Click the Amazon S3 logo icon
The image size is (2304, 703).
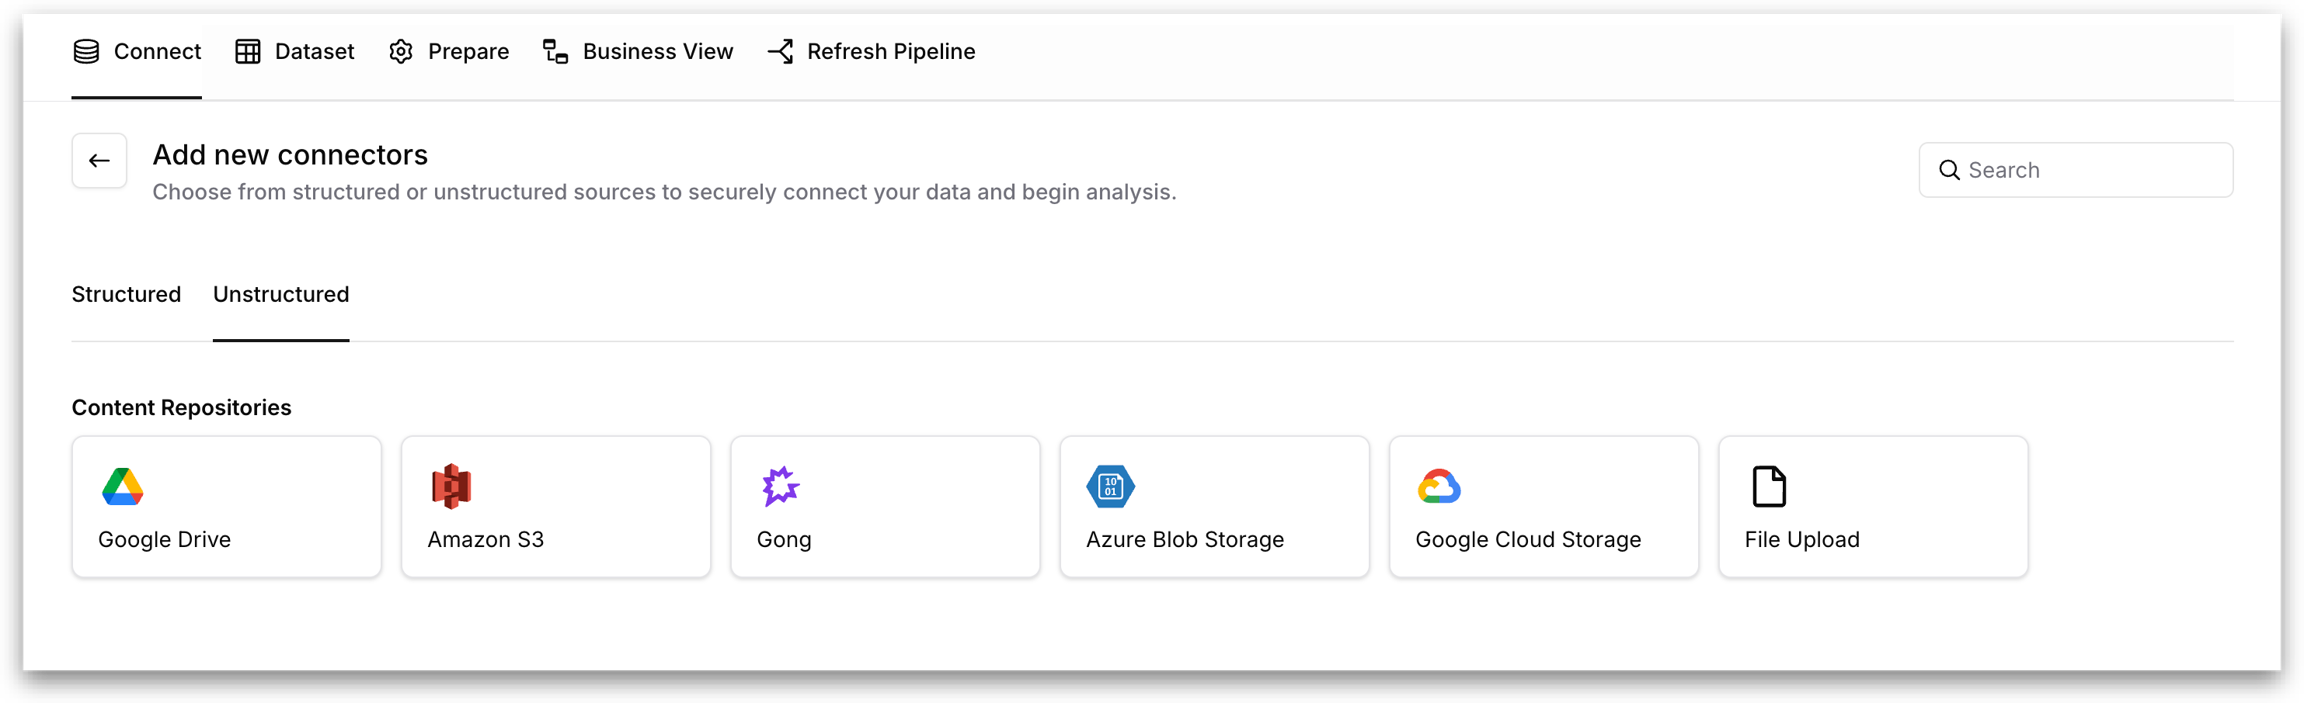coord(451,487)
